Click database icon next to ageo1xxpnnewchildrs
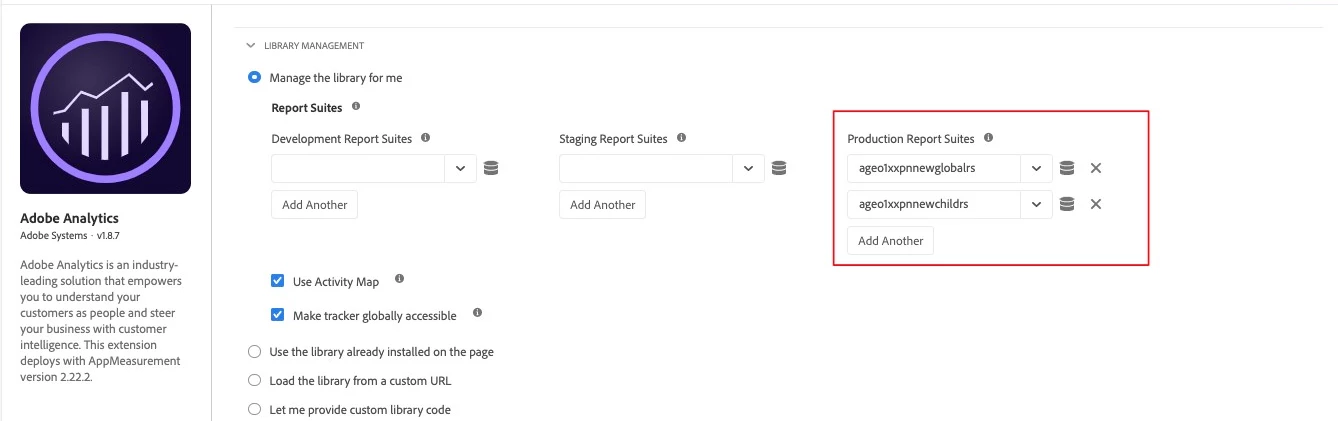 coord(1067,204)
